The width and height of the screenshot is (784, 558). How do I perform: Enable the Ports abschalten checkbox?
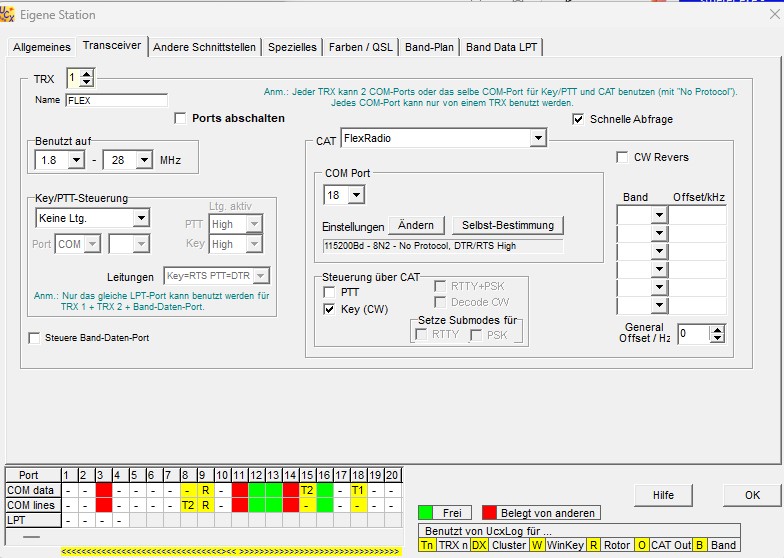180,118
